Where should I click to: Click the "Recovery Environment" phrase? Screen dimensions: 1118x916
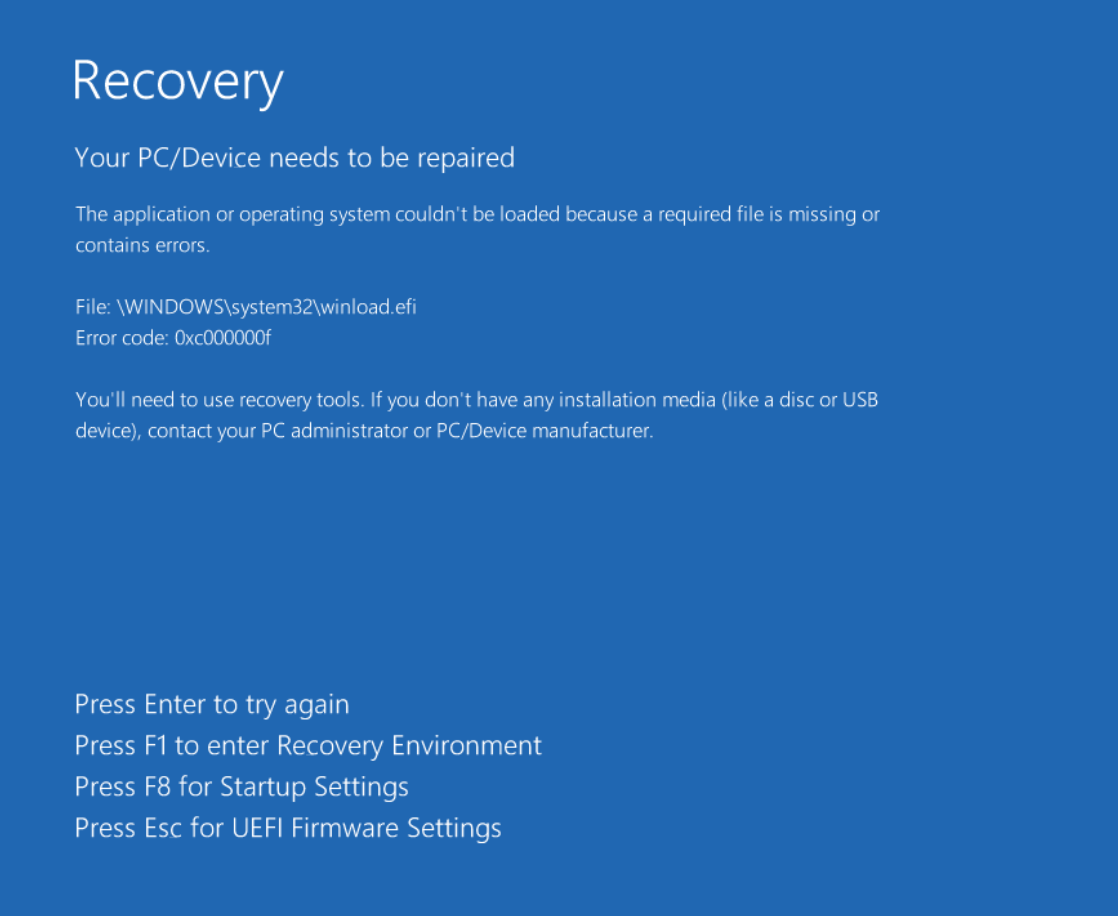(409, 746)
